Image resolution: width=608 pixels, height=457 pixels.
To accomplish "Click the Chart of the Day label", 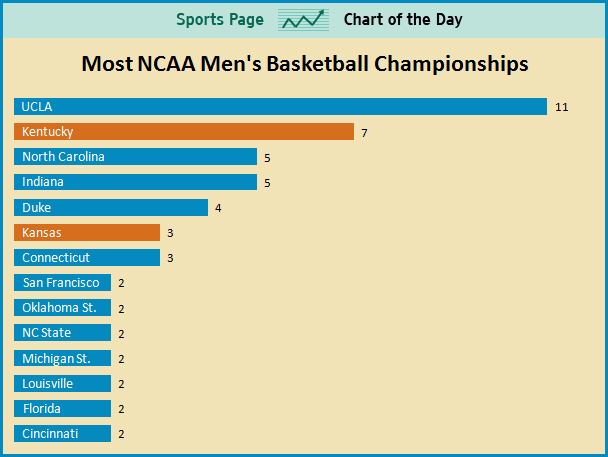I will click(x=403, y=19).
